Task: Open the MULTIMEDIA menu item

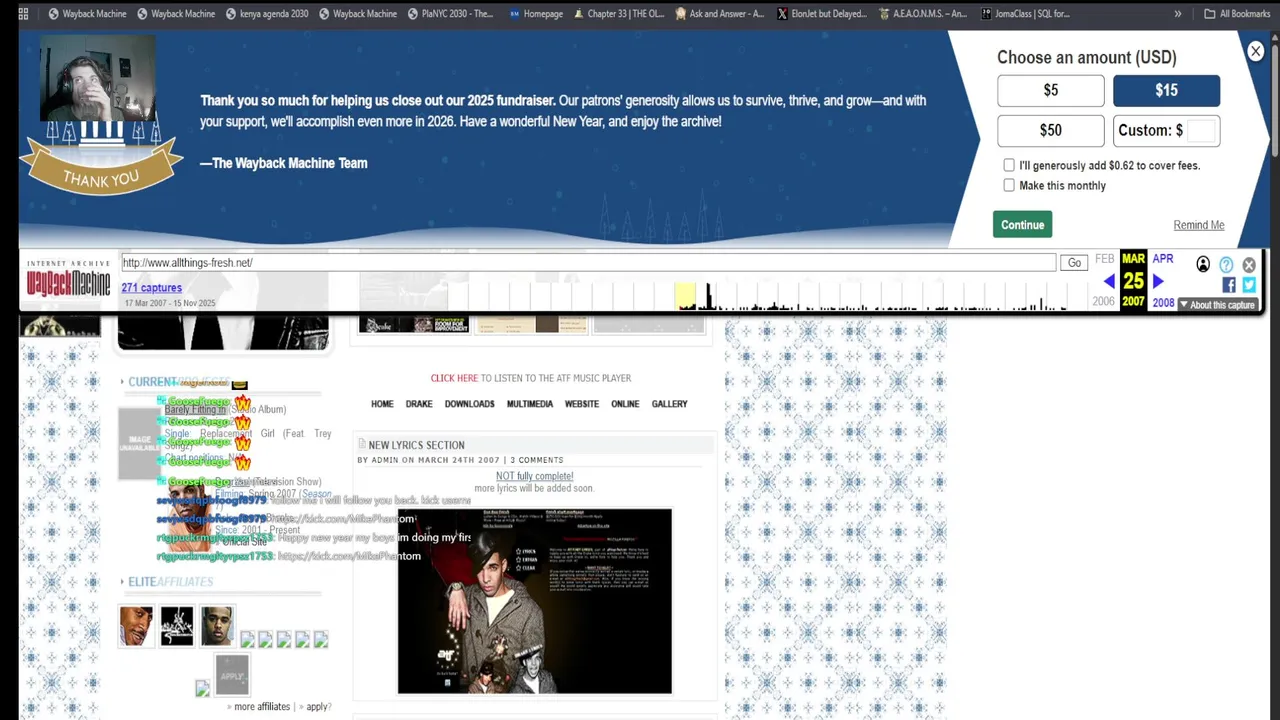Action: pyautogui.click(x=529, y=404)
